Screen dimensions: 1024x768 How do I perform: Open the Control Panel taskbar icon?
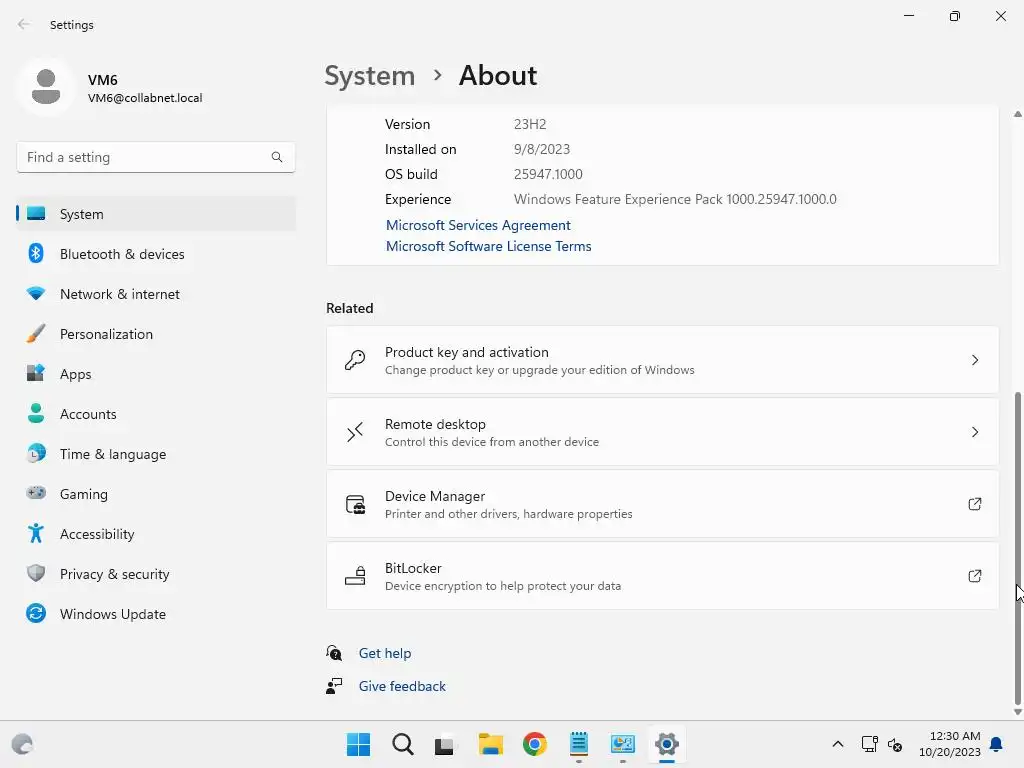(622, 744)
